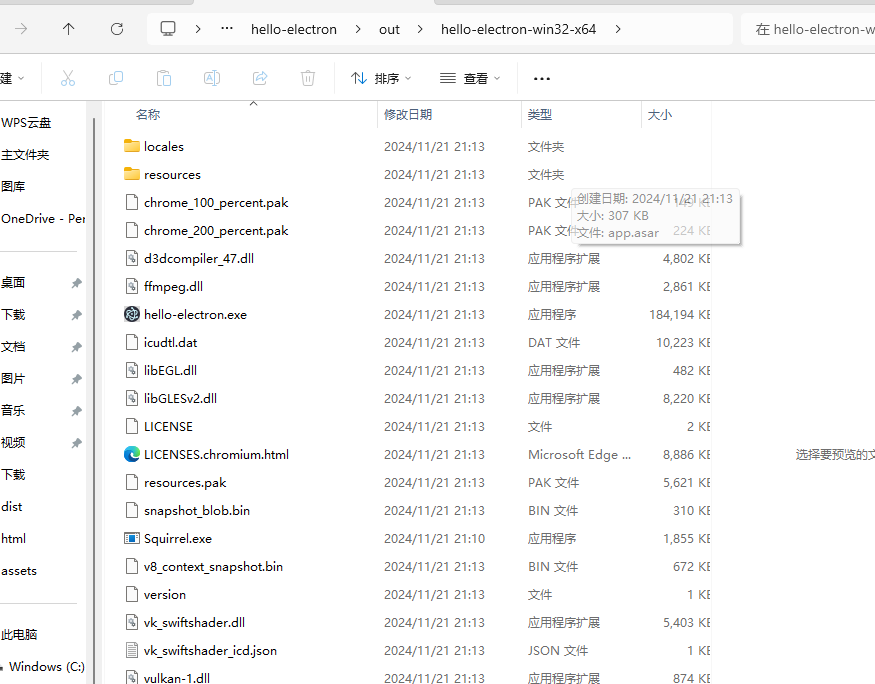Expand hidden path ellipsis in address bar
This screenshot has width=875, height=684.
point(227,28)
